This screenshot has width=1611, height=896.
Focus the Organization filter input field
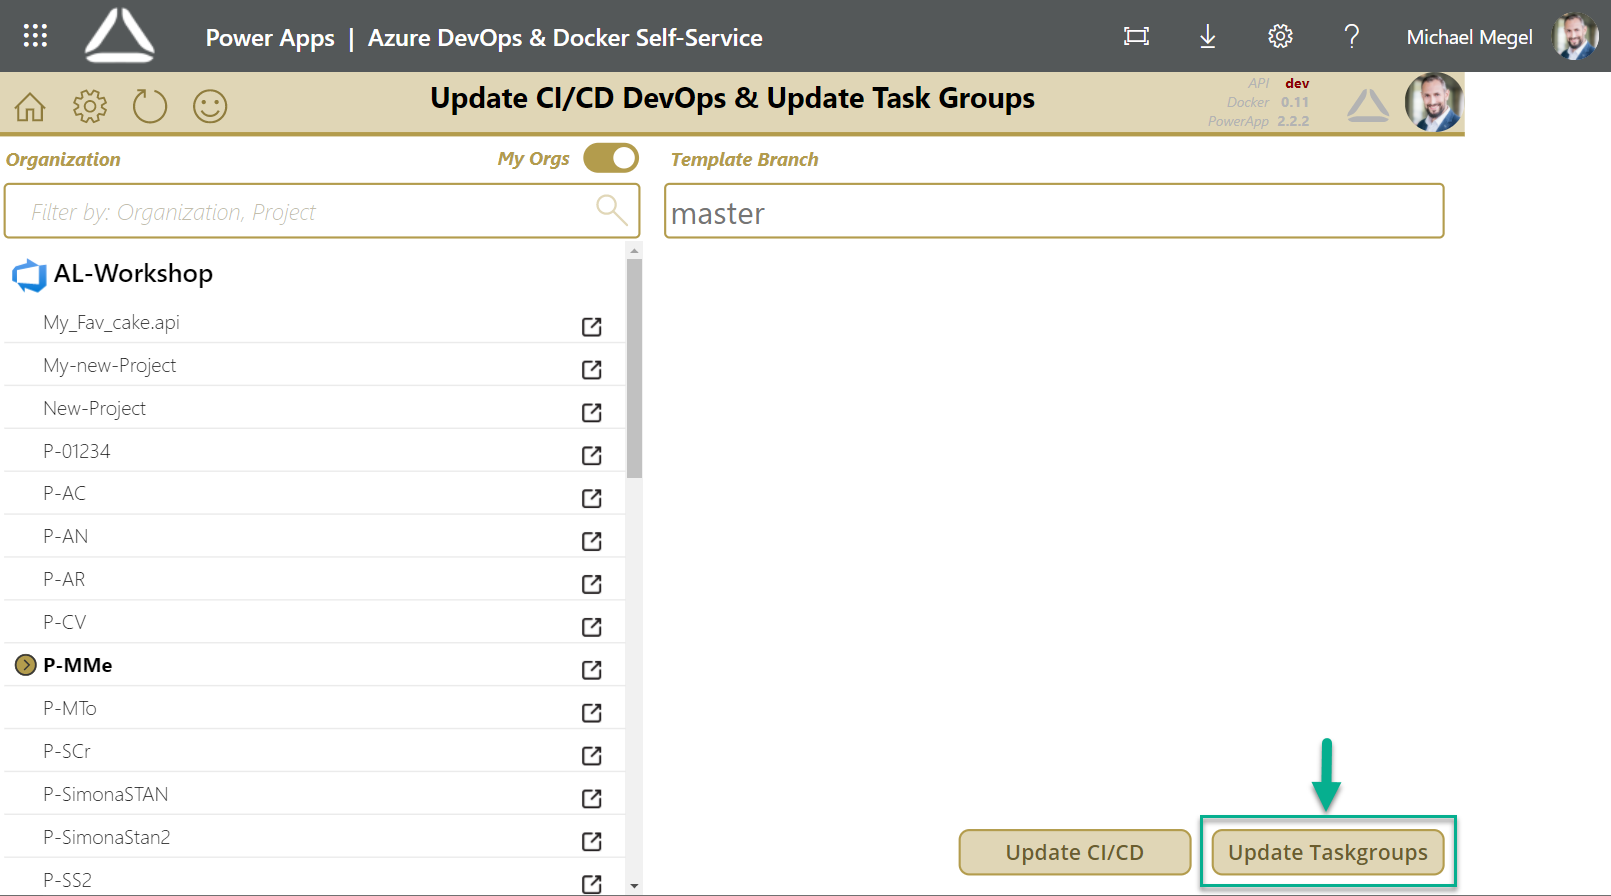[322, 211]
